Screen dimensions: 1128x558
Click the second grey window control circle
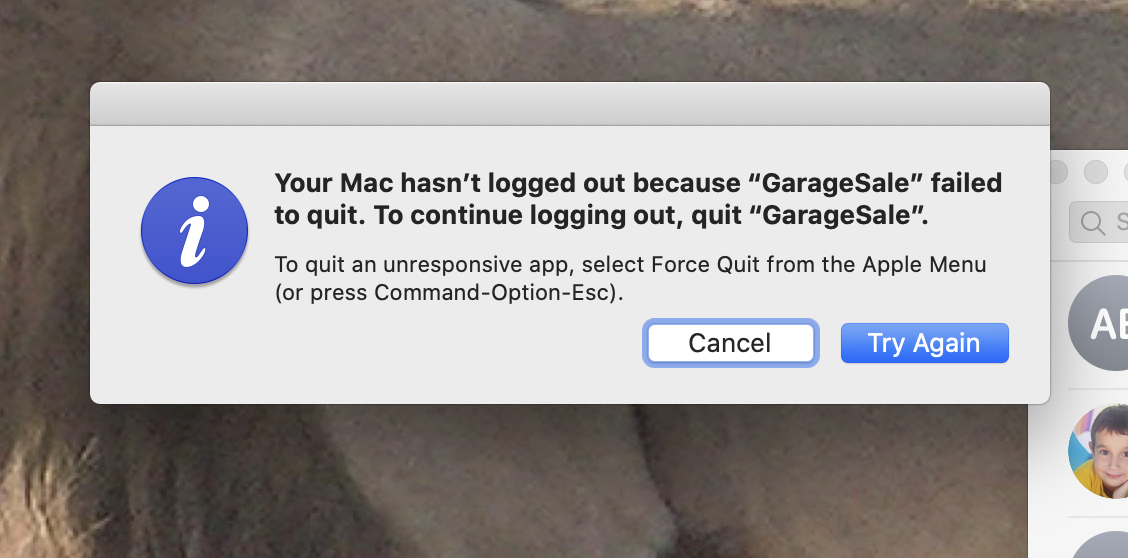1096,172
